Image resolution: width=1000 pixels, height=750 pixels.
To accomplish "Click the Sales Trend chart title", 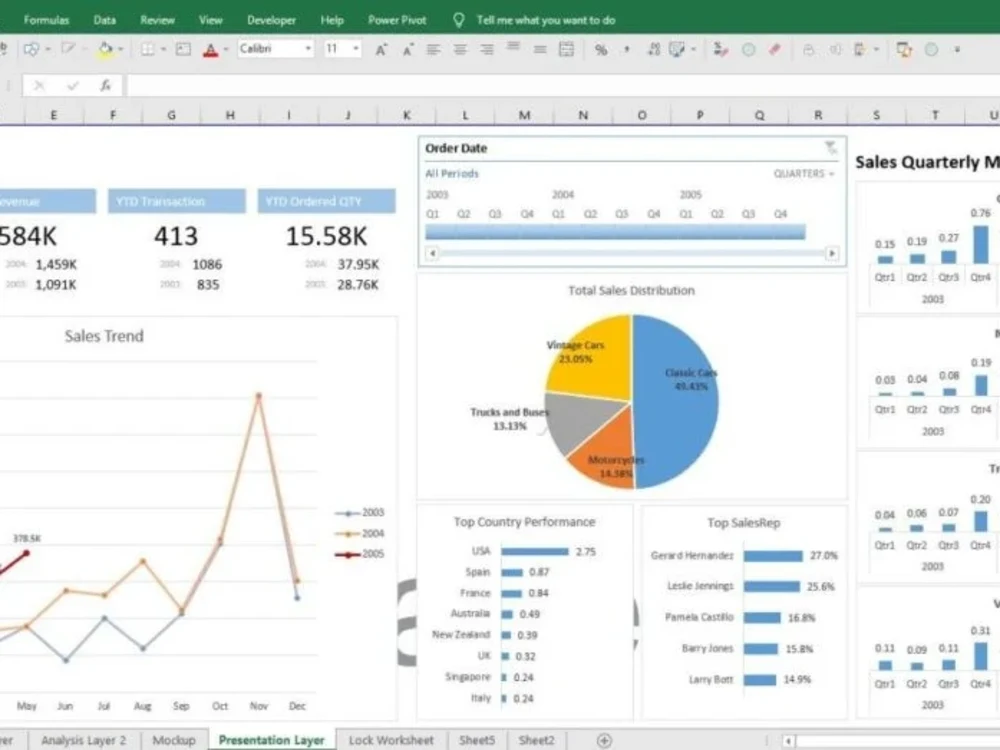I will [x=104, y=336].
